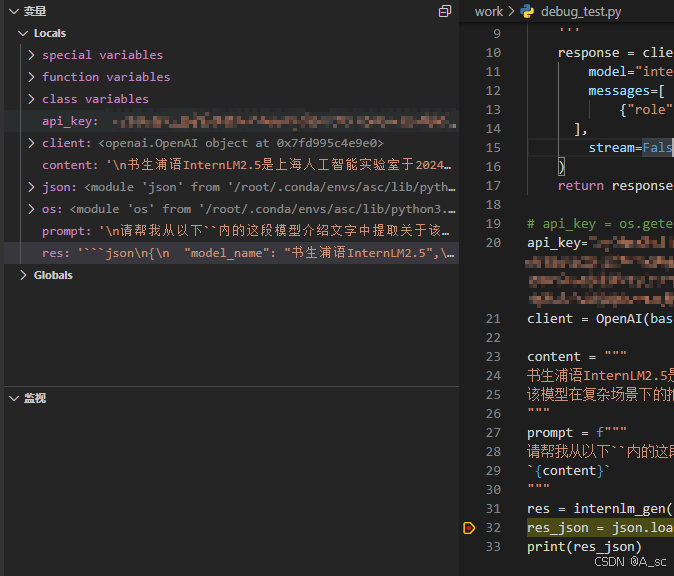
Task: Select the api_key variable row
Action: click(231, 121)
